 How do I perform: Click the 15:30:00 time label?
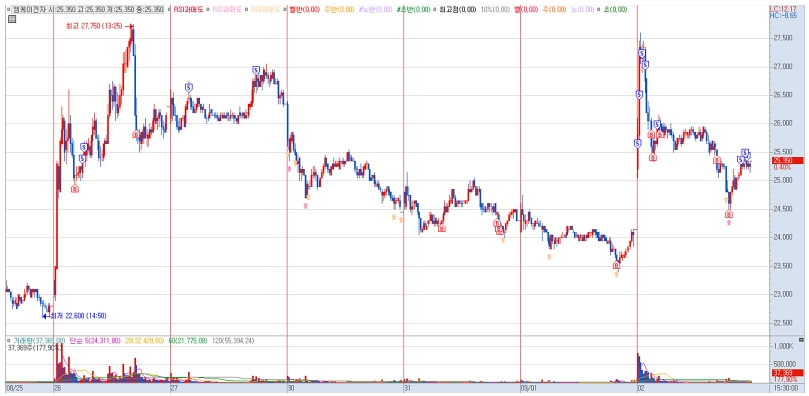point(787,387)
